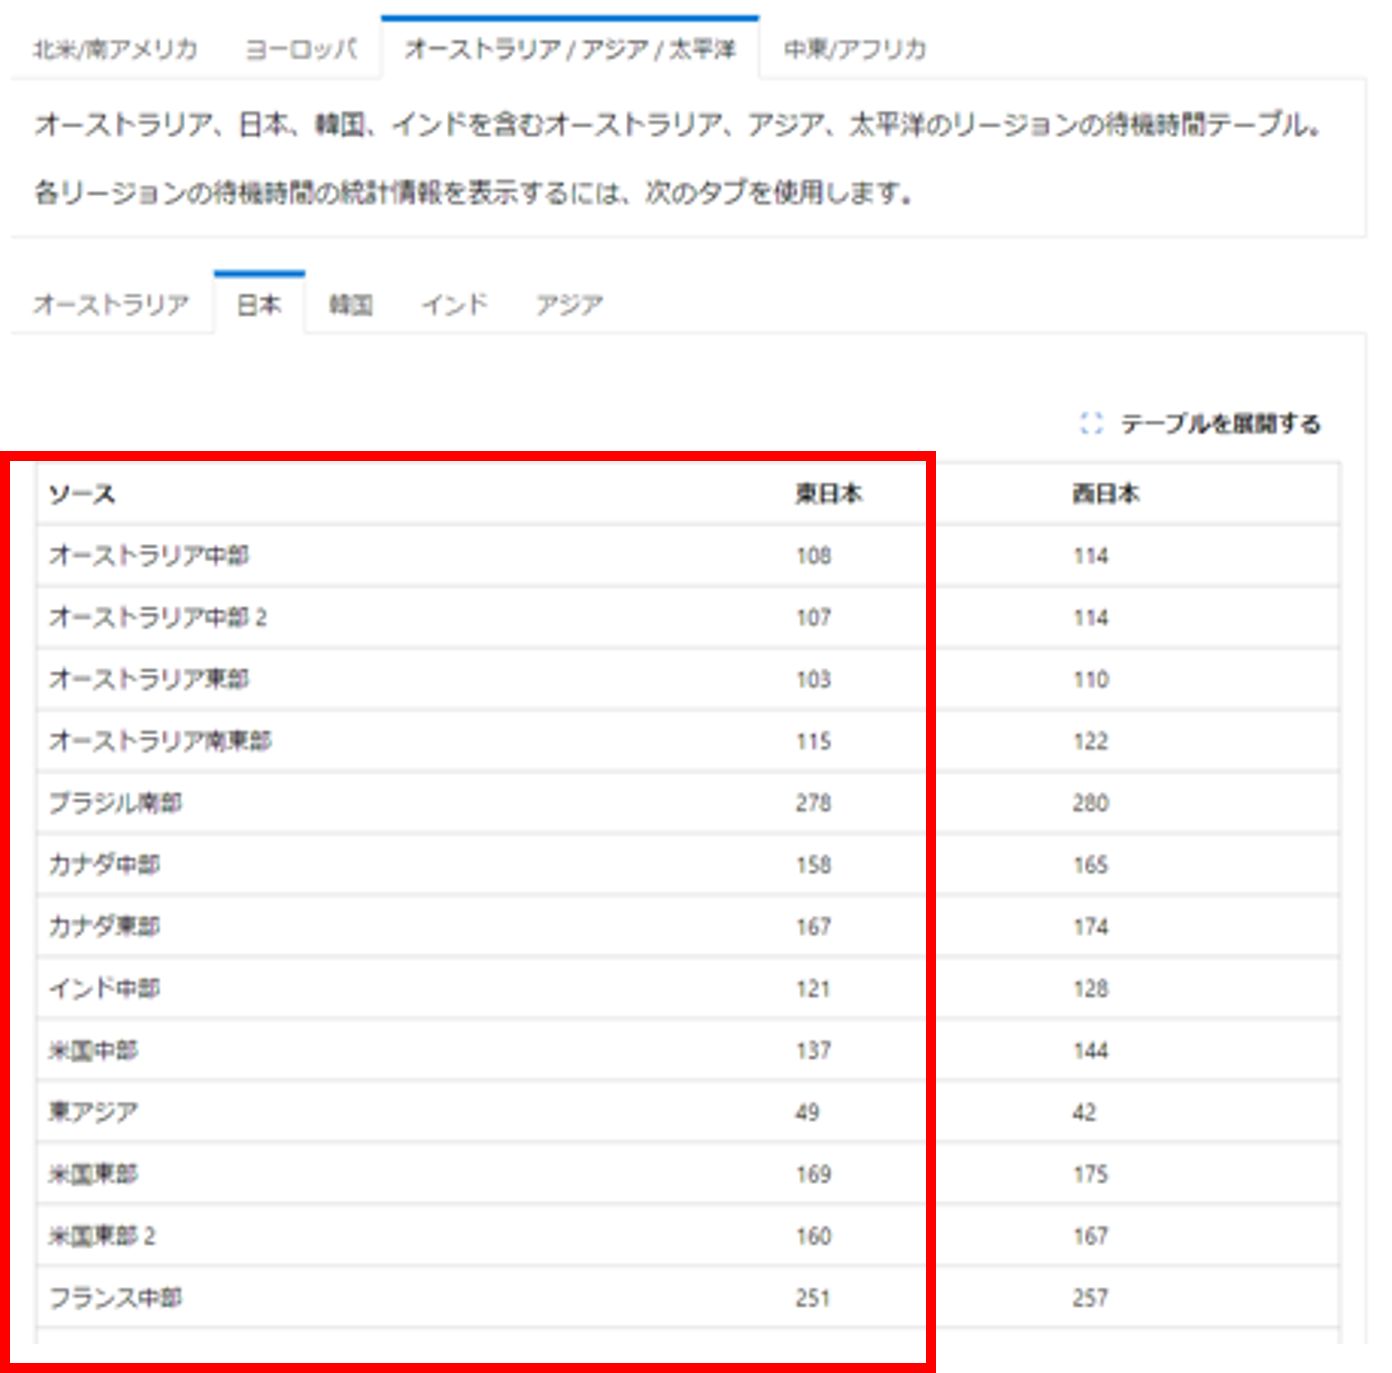Click the 西日本 column header
The height and width of the screenshot is (1373, 1392).
click(1105, 494)
